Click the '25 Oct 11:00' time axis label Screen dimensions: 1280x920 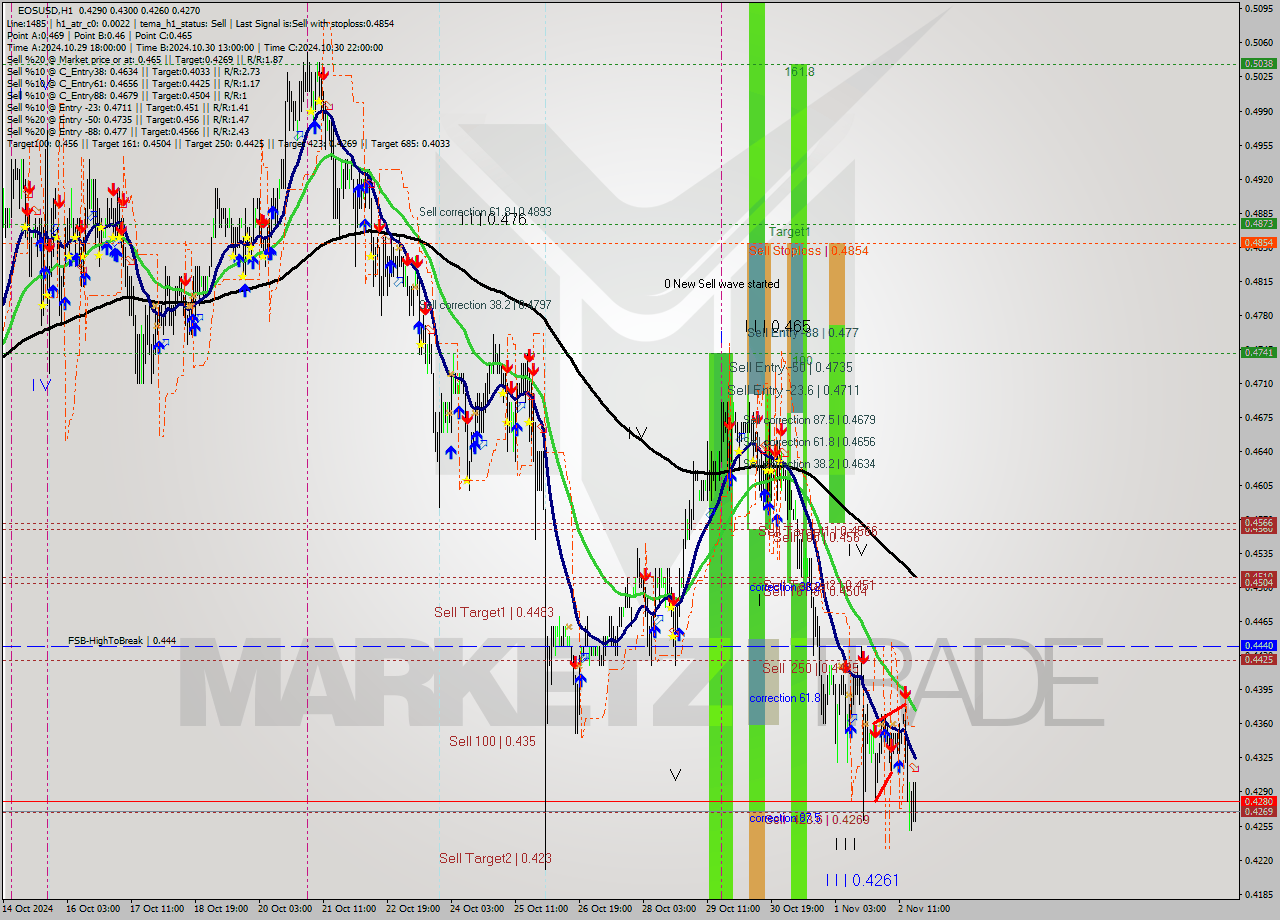point(540,909)
